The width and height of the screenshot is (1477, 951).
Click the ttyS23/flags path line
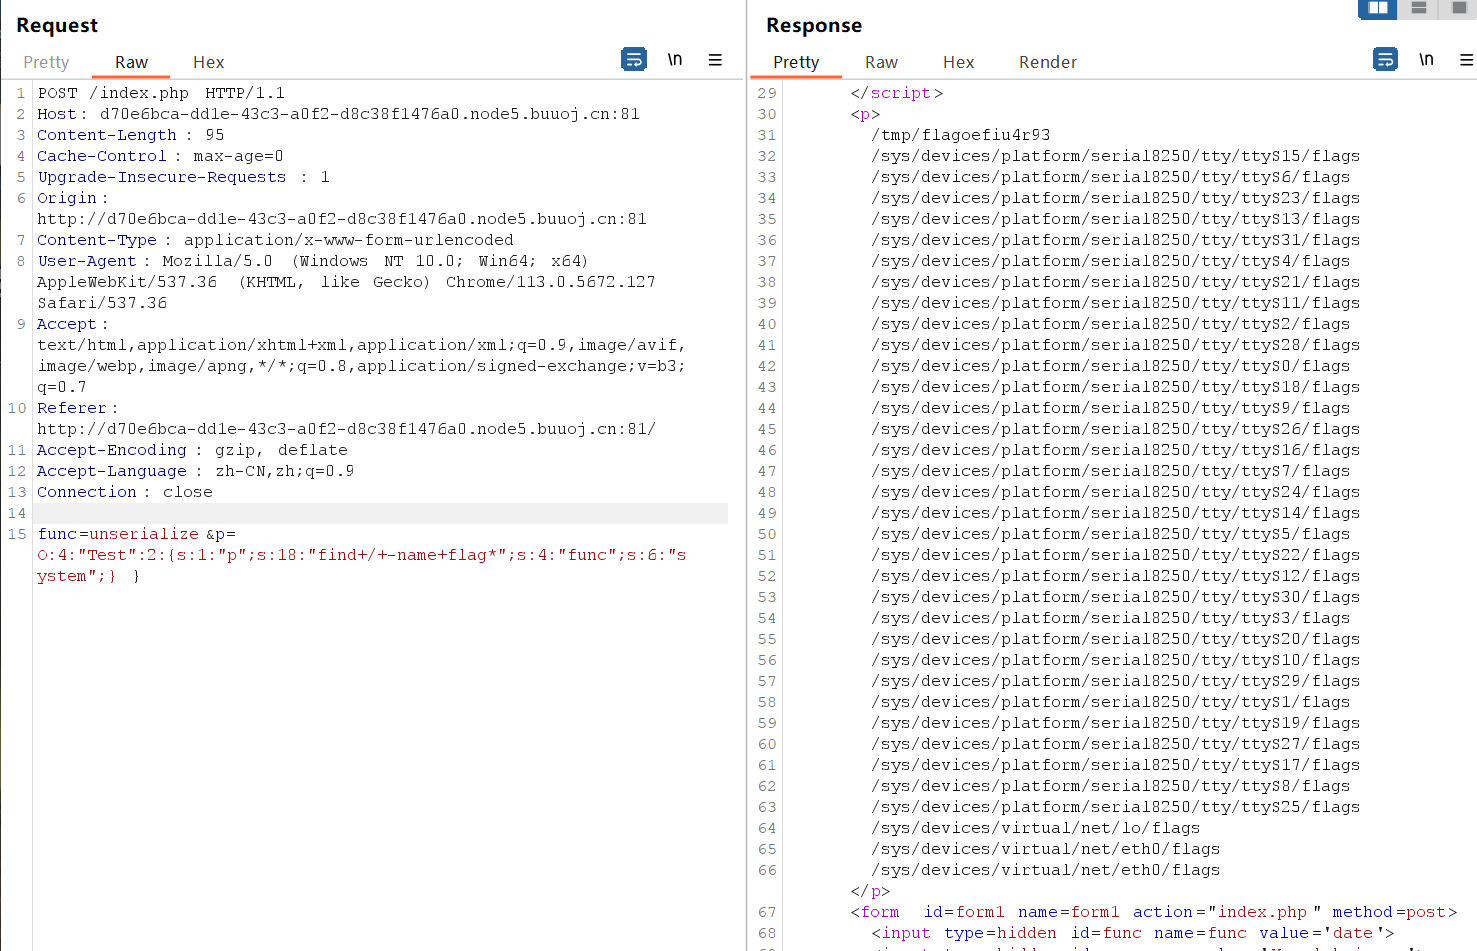click(1115, 198)
